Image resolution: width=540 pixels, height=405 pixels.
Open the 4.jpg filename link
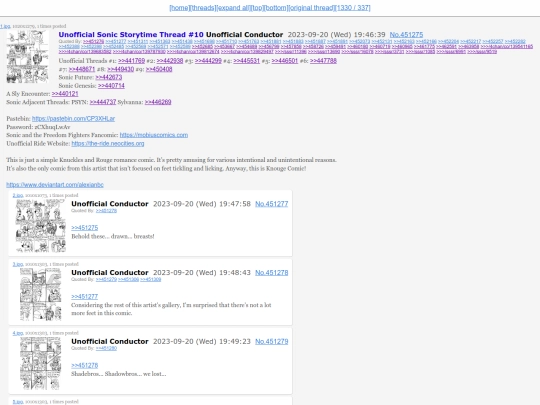click(18, 333)
